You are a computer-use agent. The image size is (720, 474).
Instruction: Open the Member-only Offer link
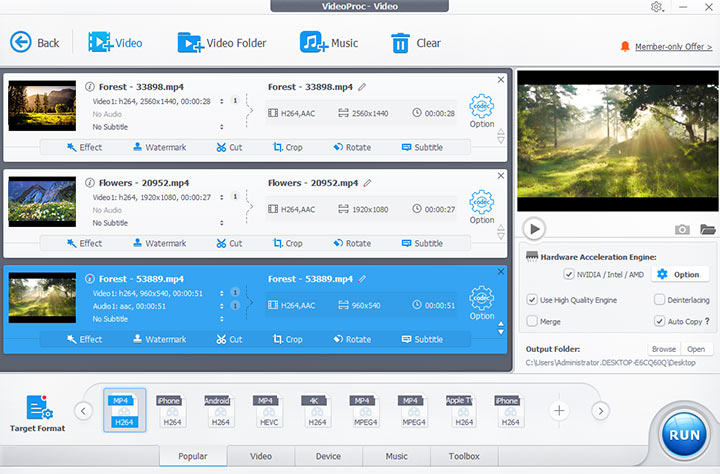point(673,46)
